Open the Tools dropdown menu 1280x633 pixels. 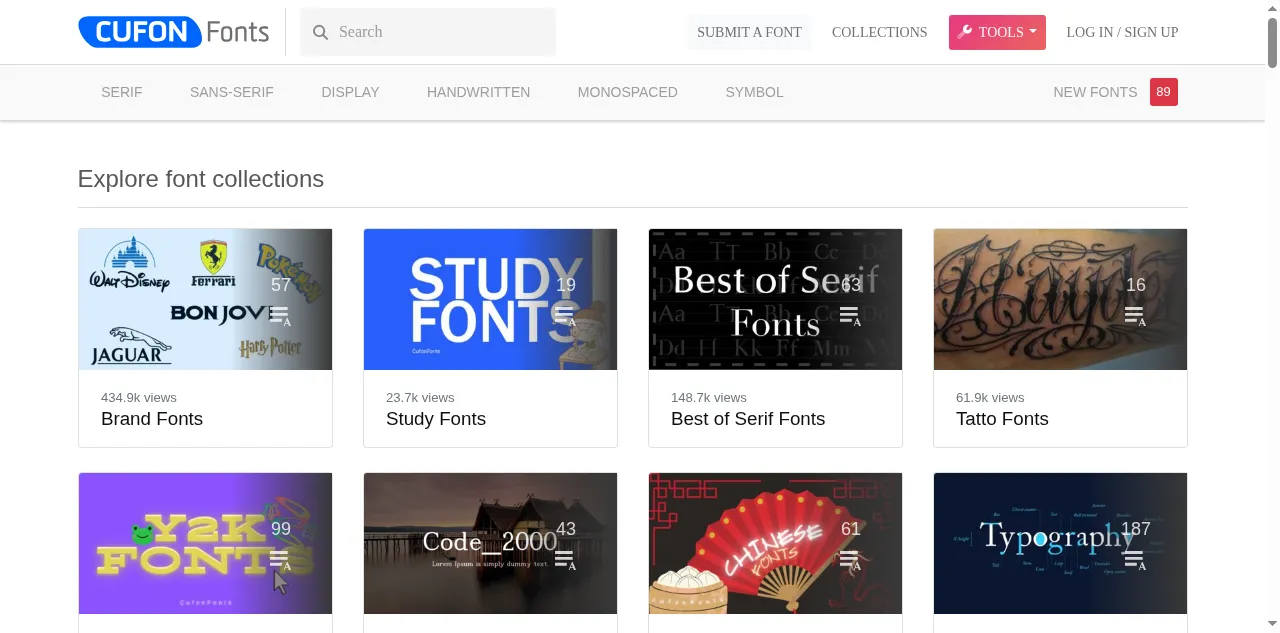[x=997, y=32]
